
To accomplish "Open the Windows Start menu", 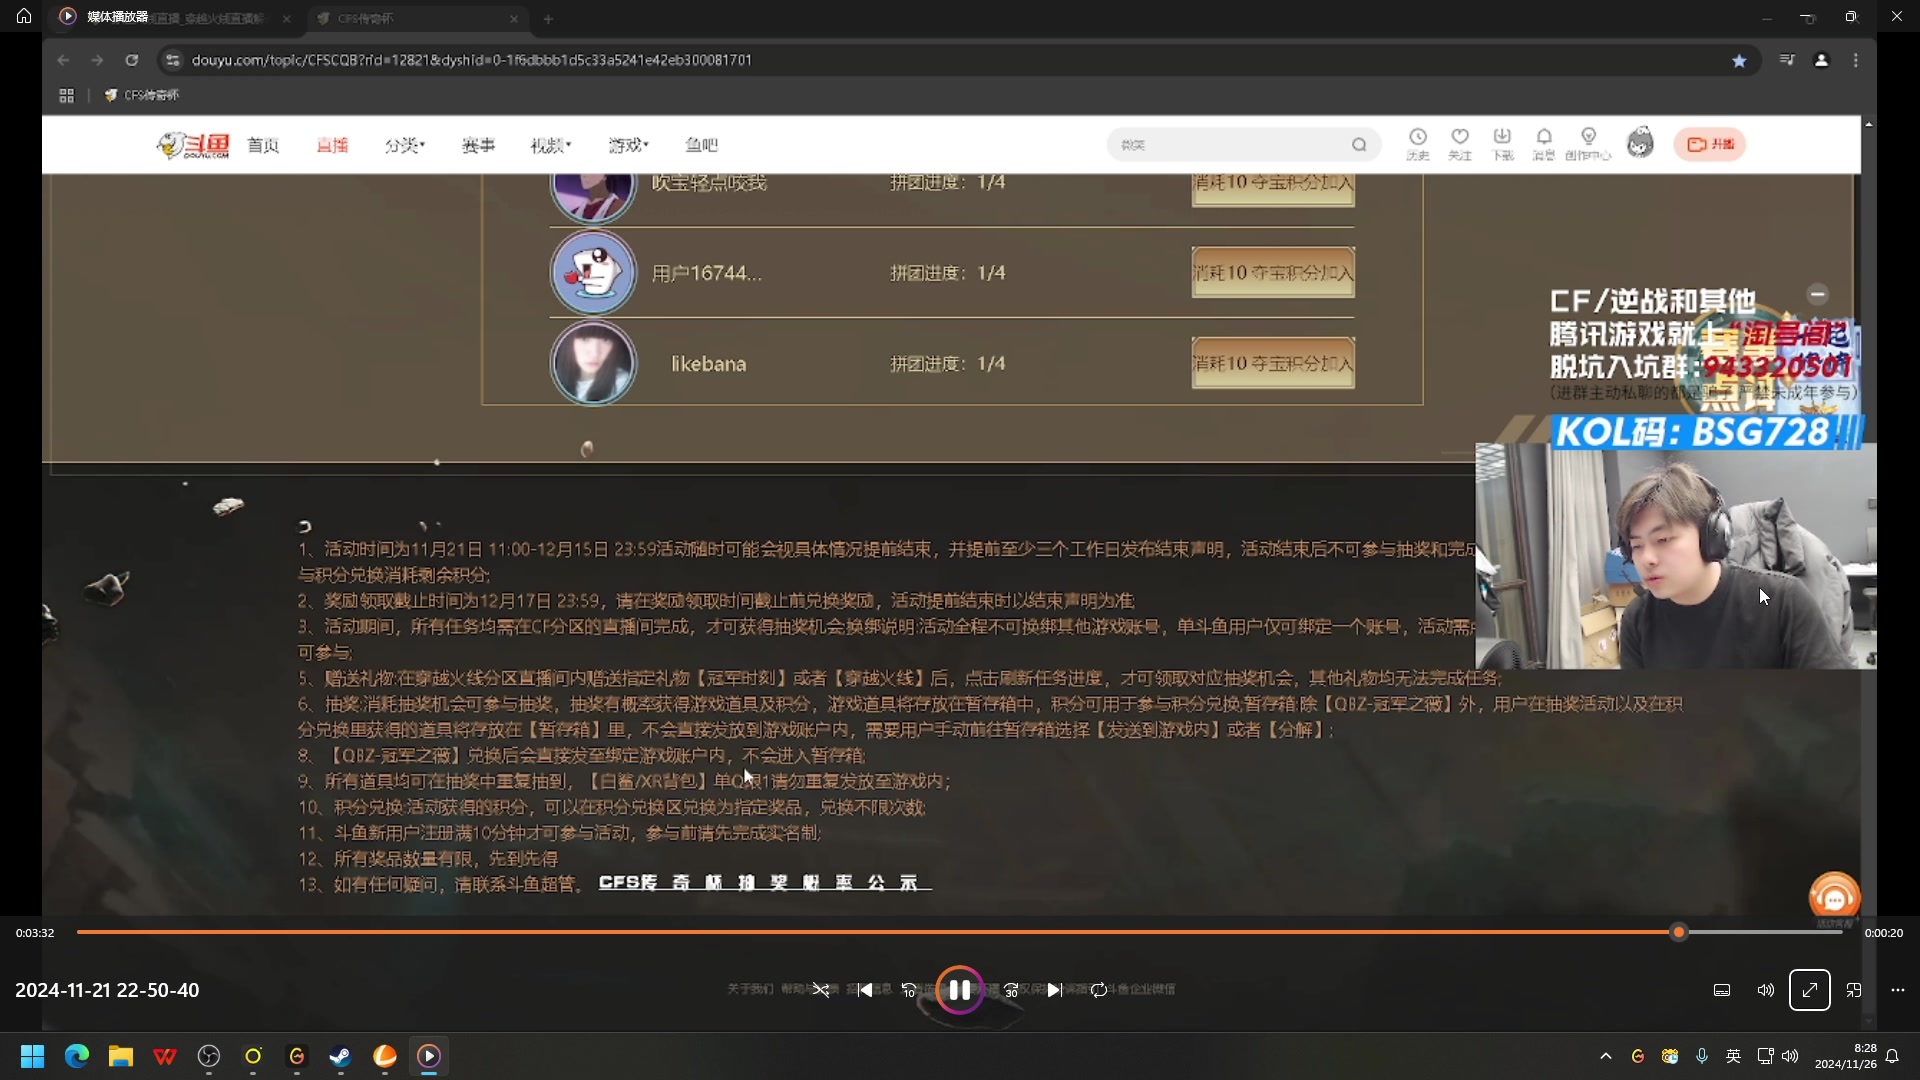I will click(32, 1056).
